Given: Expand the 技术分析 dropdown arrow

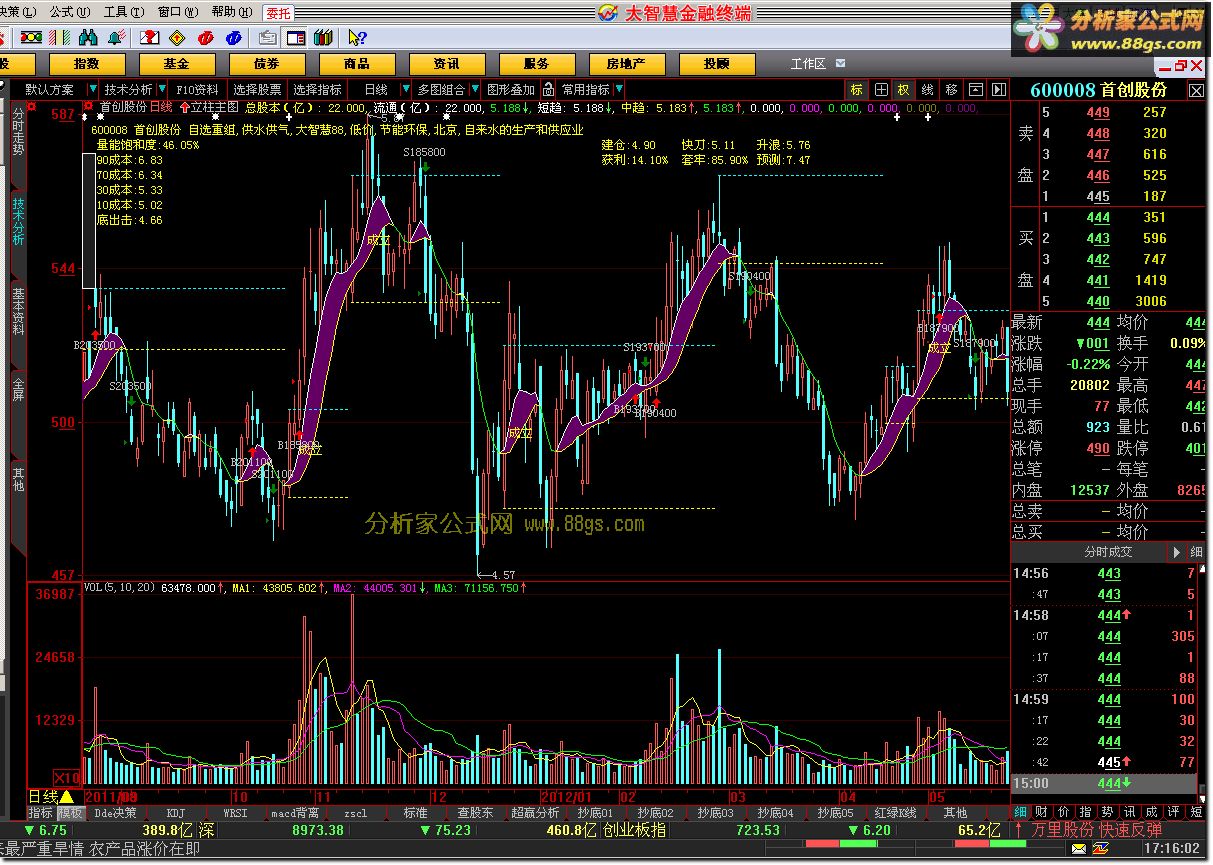Looking at the screenshot, I should [162, 89].
